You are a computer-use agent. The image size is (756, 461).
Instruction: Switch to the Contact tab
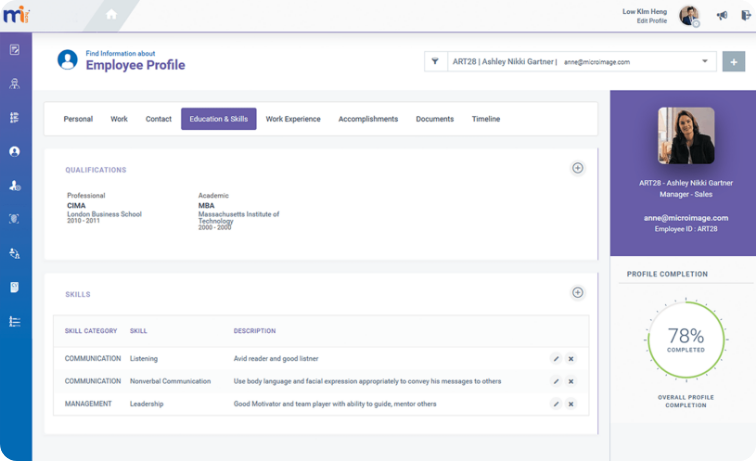(159, 119)
